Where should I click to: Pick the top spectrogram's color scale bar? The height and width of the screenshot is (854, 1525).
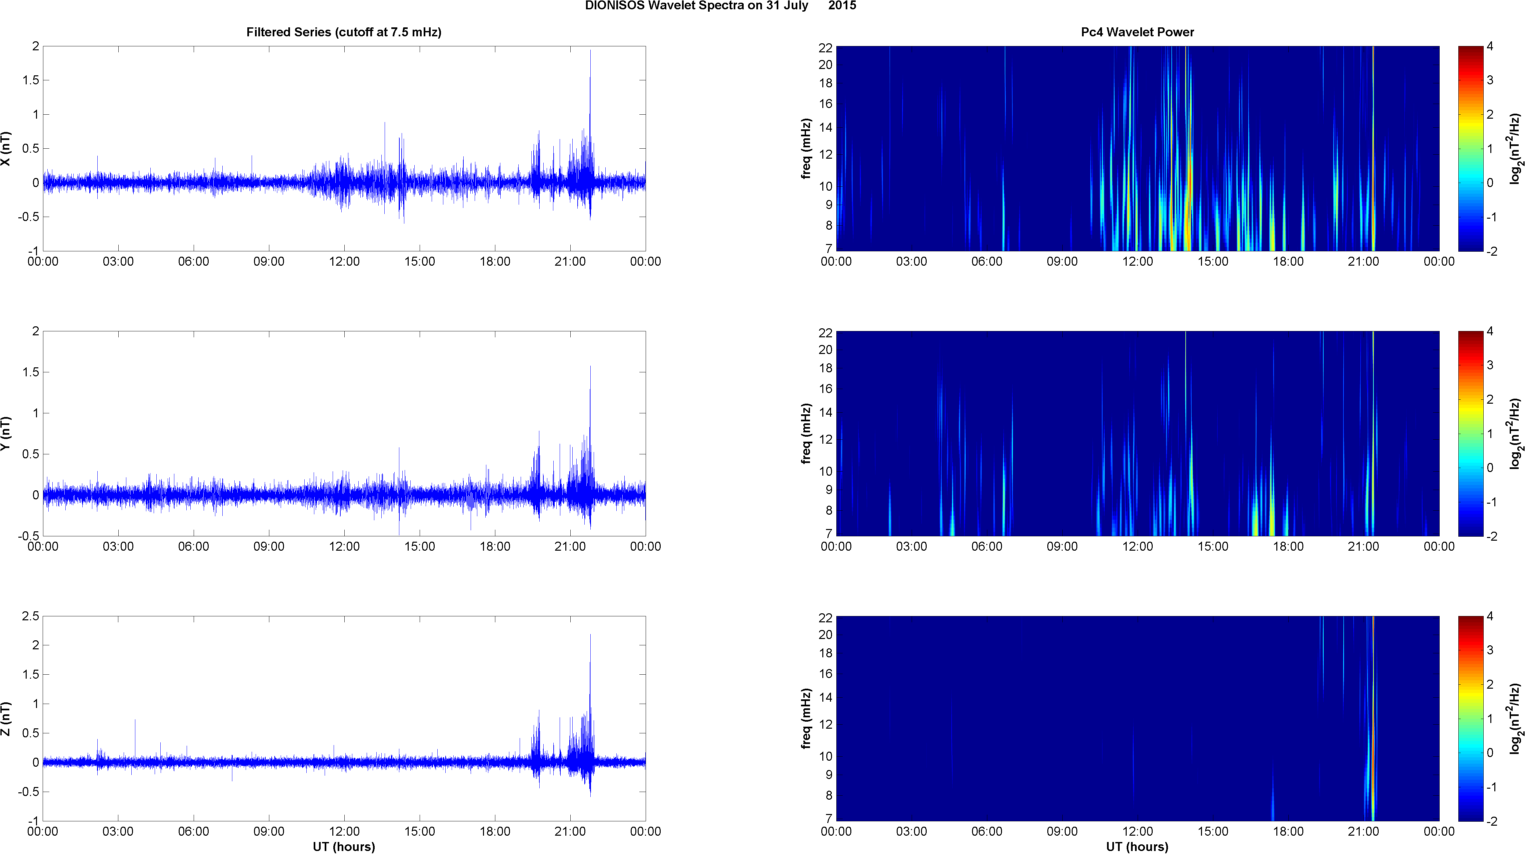coord(1470,148)
